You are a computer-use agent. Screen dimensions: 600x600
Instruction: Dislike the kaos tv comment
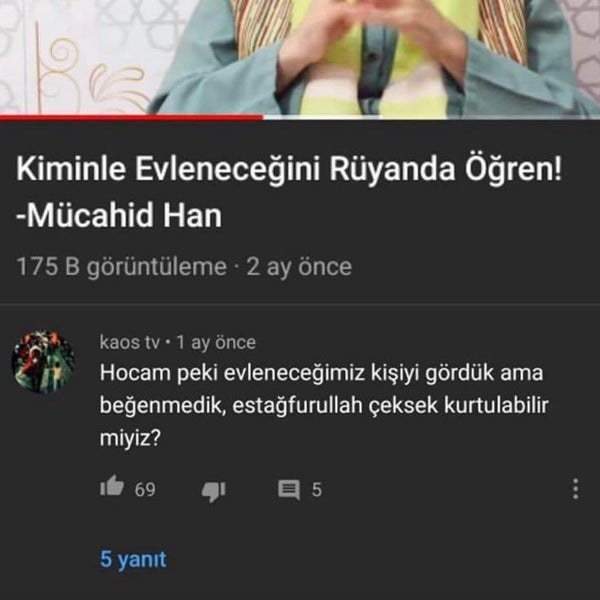[x=214, y=491]
